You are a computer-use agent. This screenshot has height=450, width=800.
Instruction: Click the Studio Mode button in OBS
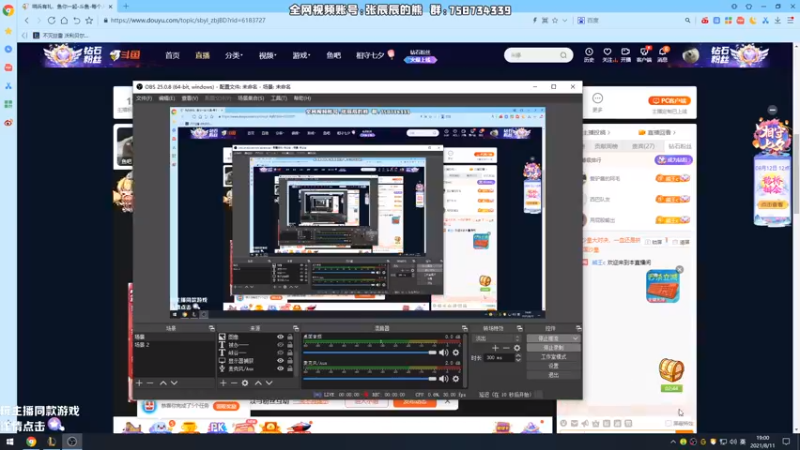click(554, 357)
